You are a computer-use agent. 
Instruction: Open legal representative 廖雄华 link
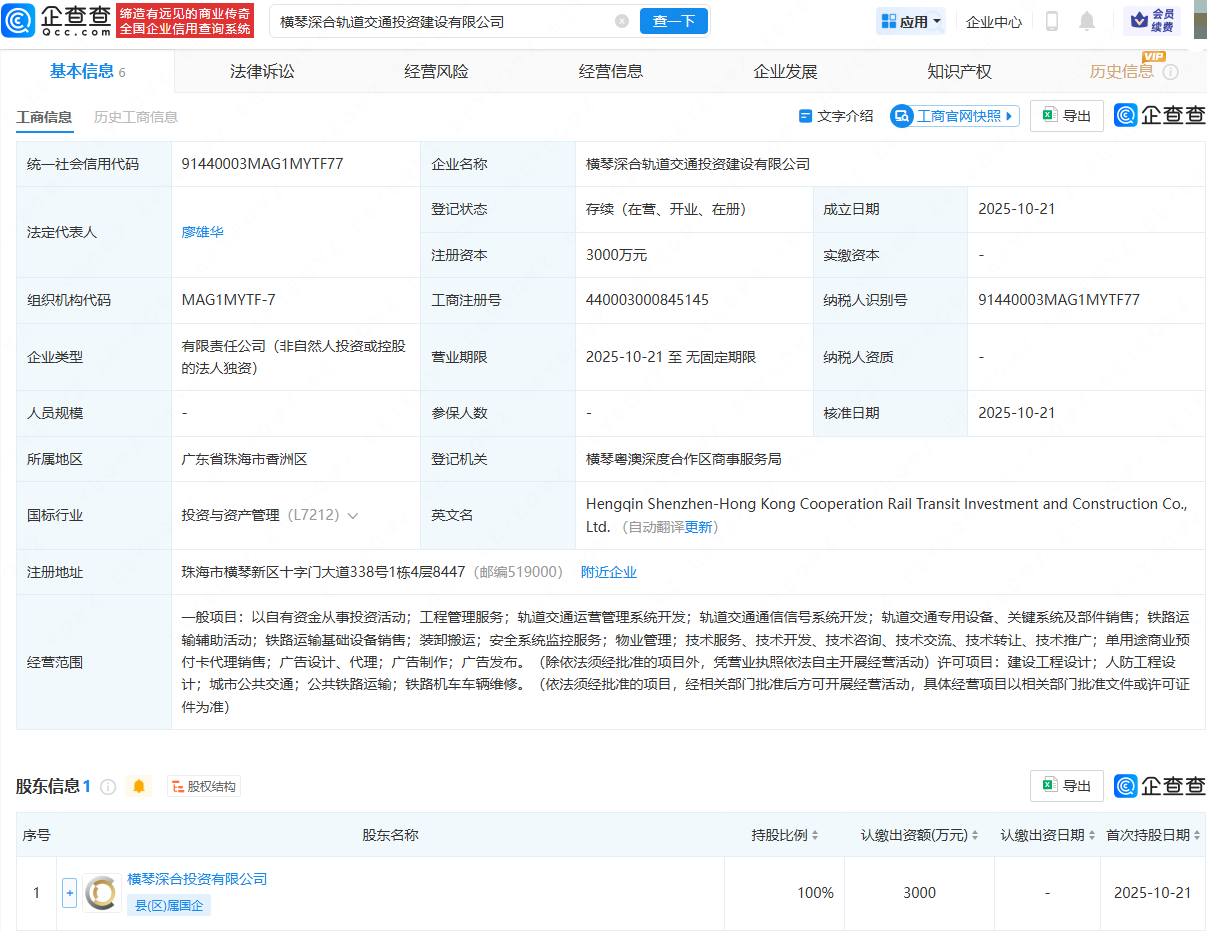(203, 232)
